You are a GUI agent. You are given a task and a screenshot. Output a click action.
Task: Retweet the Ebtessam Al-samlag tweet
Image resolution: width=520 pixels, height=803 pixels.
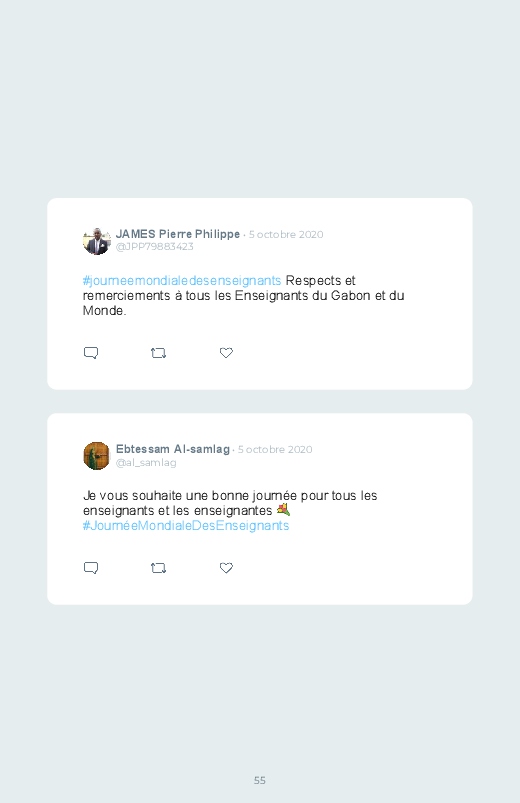point(159,568)
